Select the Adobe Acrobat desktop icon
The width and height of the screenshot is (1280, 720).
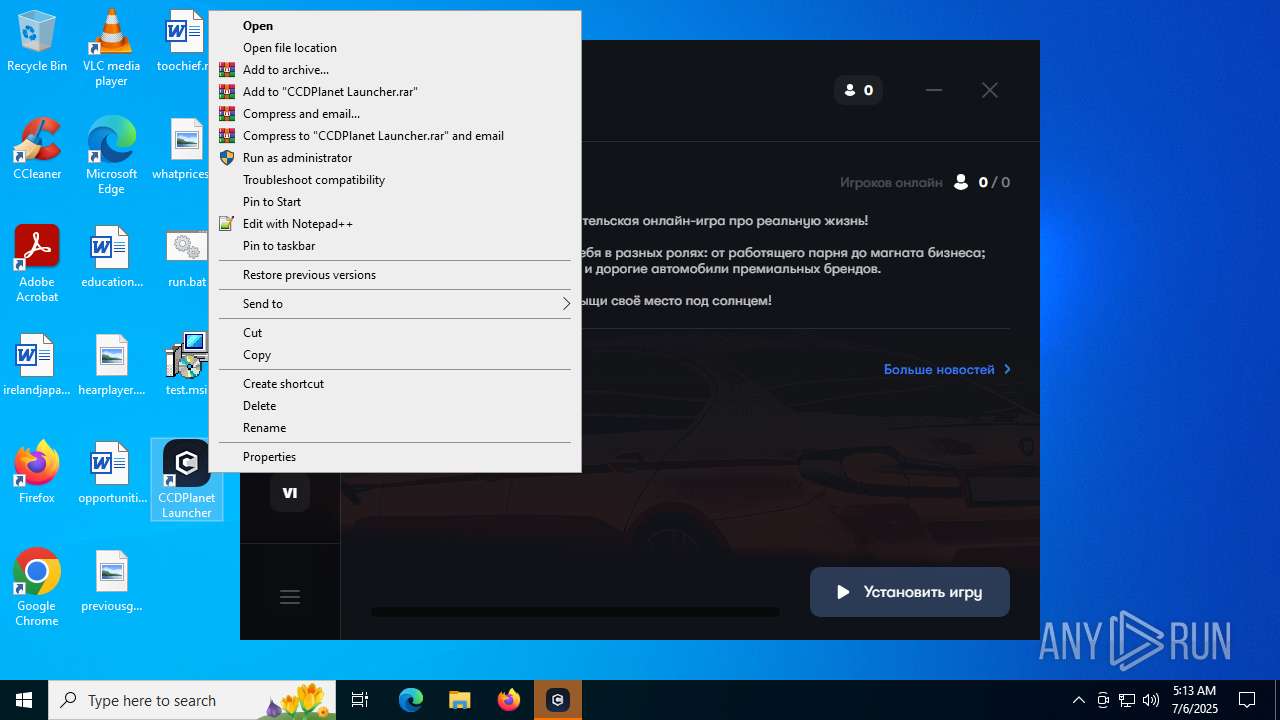[37, 264]
